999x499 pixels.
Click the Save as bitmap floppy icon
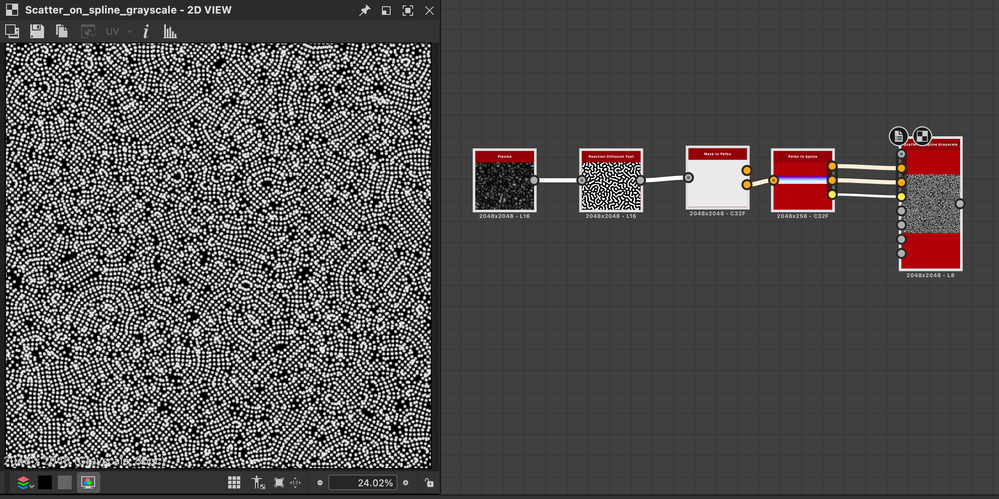37,31
